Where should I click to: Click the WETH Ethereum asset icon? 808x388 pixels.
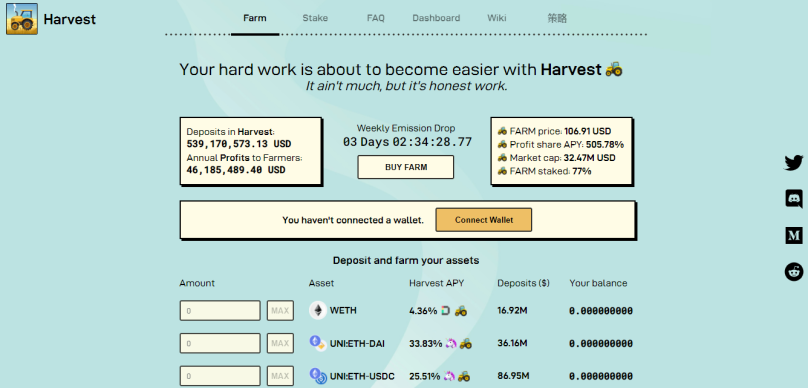[x=318, y=311]
